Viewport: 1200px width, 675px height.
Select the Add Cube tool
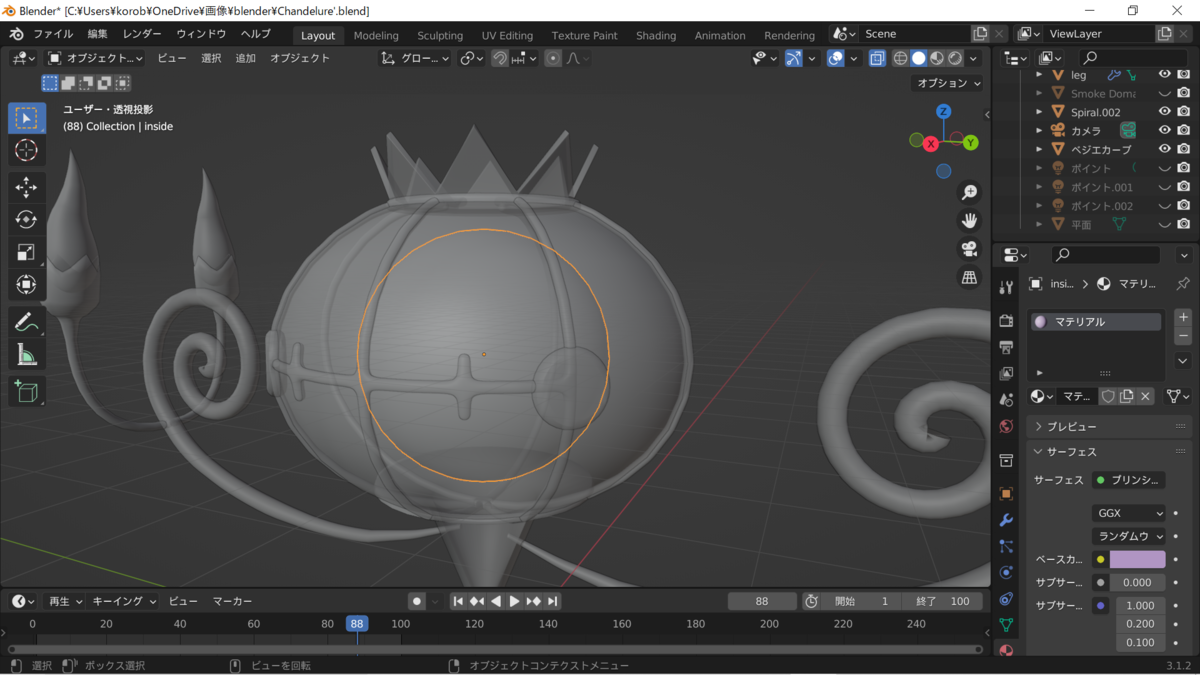[x=27, y=391]
